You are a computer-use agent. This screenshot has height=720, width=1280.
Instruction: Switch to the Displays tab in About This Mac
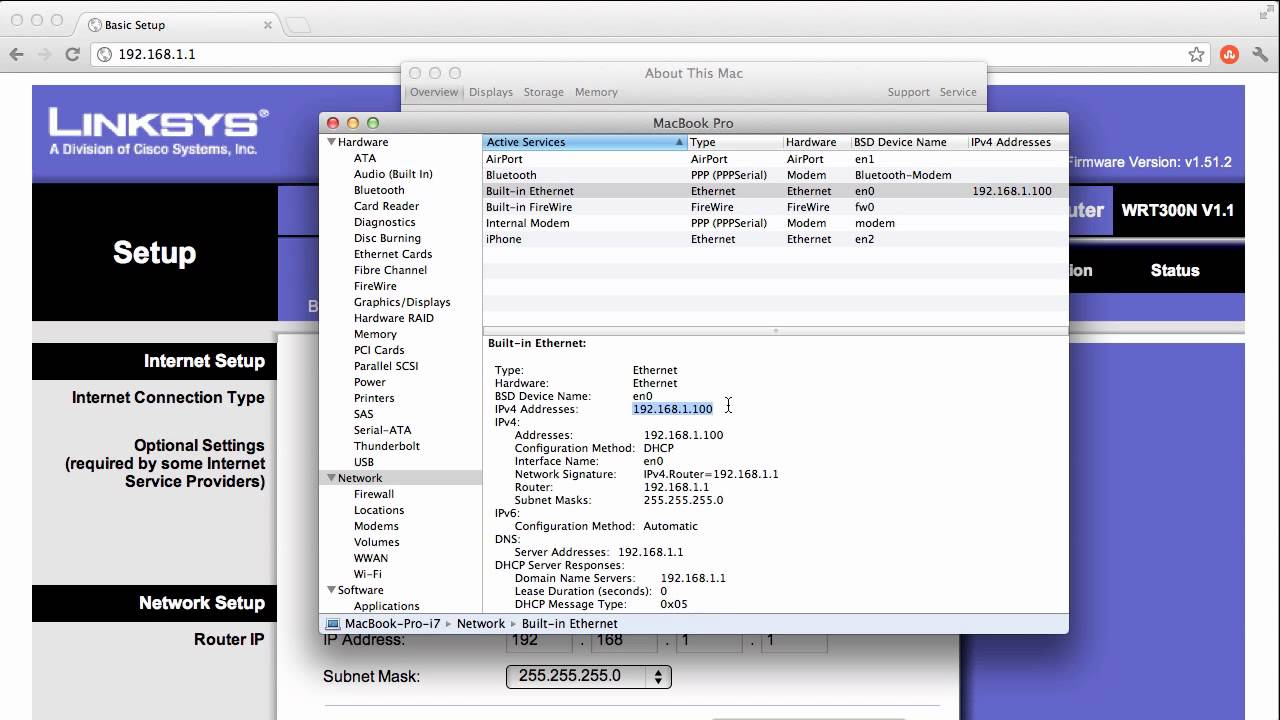pyautogui.click(x=491, y=92)
